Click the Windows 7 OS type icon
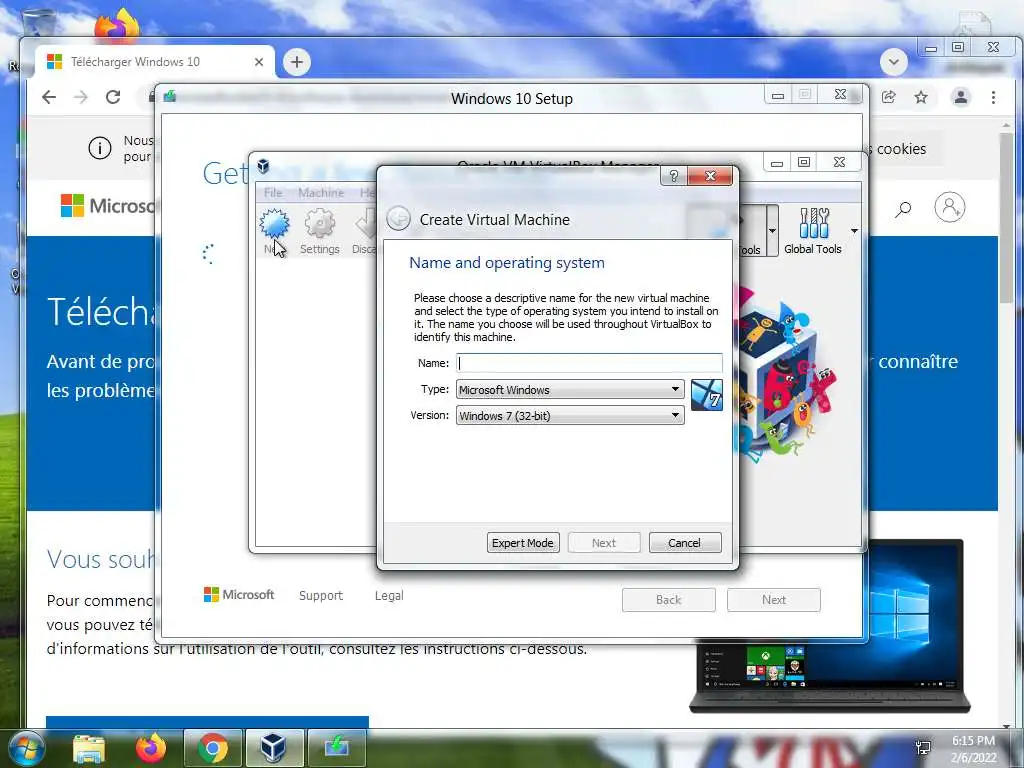Image resolution: width=1024 pixels, height=768 pixels. point(707,395)
